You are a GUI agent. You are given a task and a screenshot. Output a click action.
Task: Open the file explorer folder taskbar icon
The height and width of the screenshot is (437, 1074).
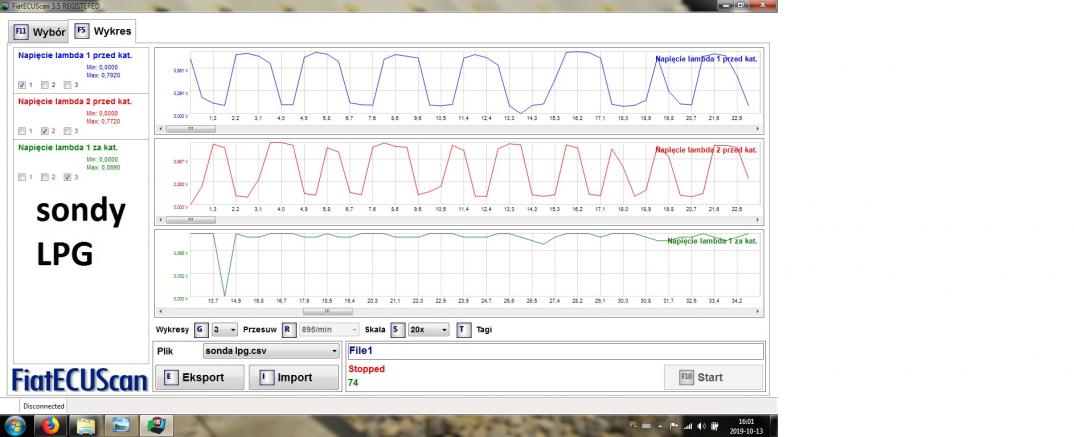pos(86,425)
